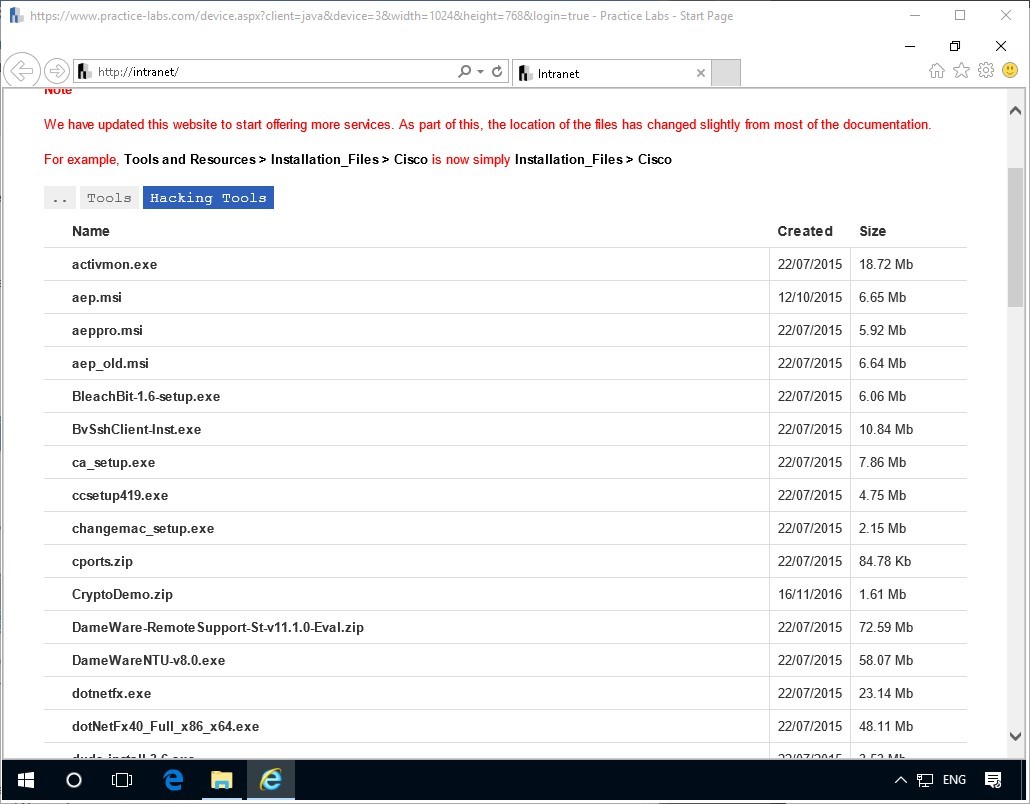The height and width of the screenshot is (804, 1030).
Task: Click the Task View taskbar icon
Action: click(122, 780)
